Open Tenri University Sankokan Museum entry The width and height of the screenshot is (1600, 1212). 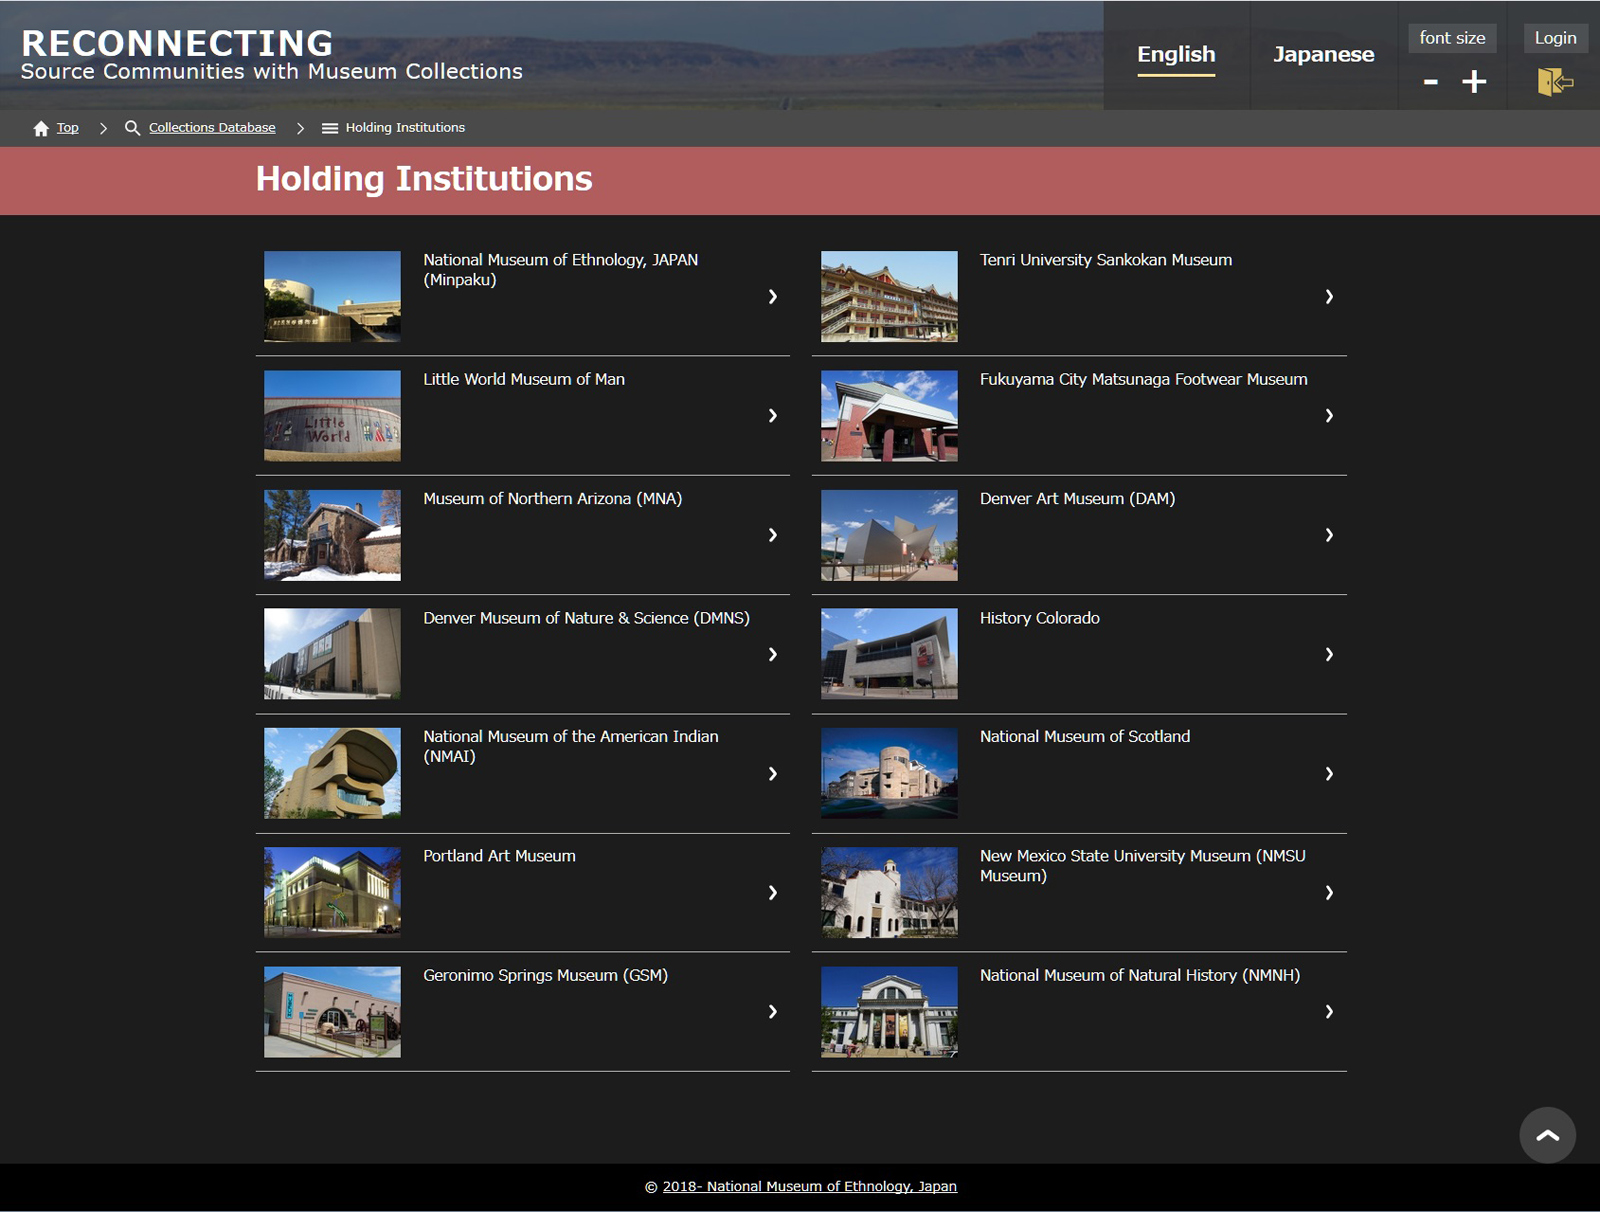(1079, 296)
